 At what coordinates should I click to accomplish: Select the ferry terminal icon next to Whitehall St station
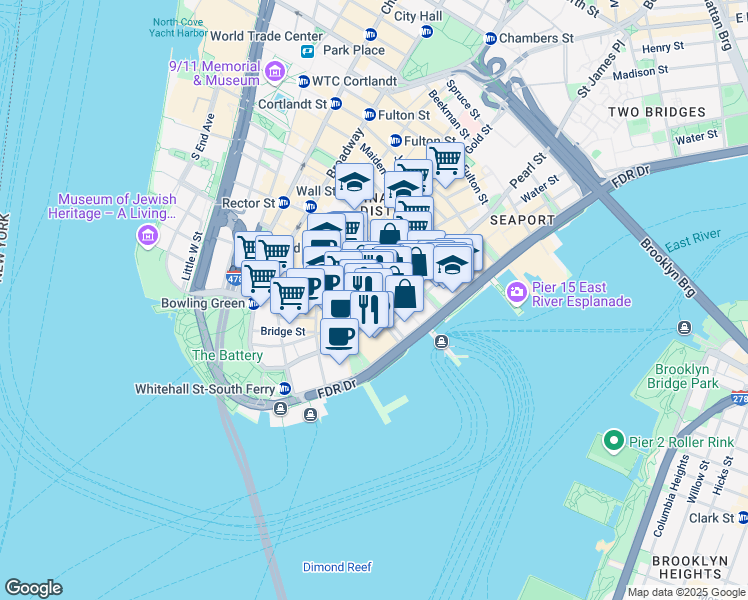280,408
